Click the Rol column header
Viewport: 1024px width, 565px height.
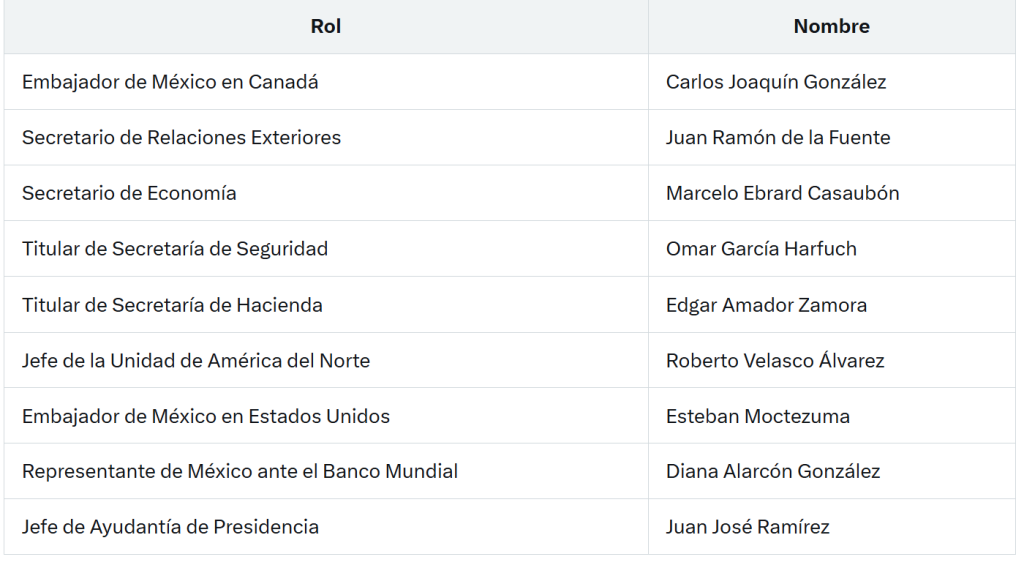pos(326,27)
